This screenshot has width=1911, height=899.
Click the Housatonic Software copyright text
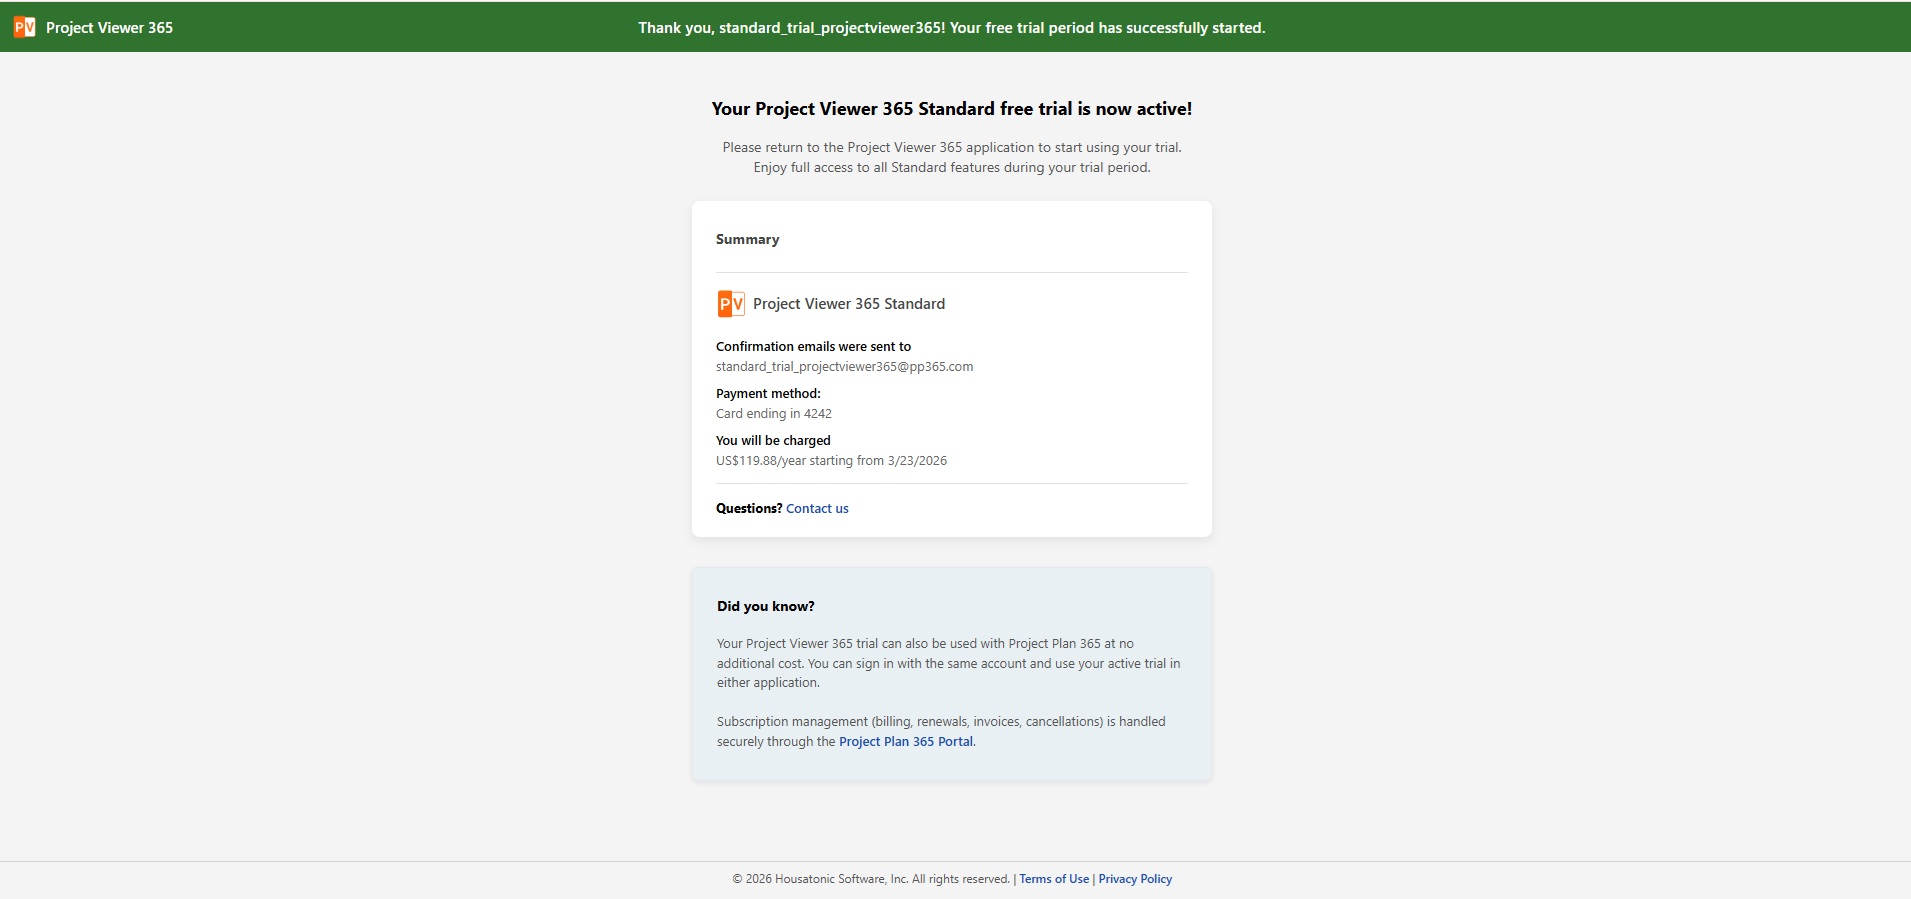(870, 879)
